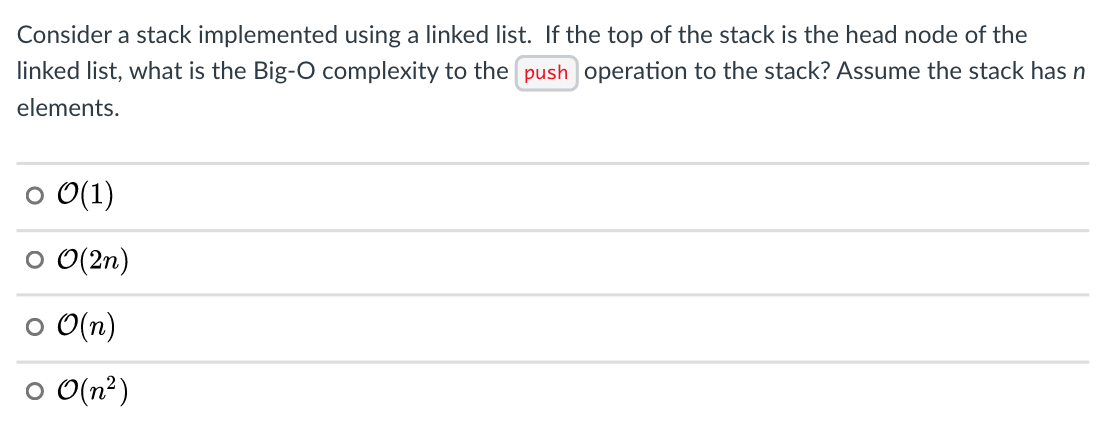Click the O(n²) answer label text
Screen dimensions: 1108x430
pos(93,392)
